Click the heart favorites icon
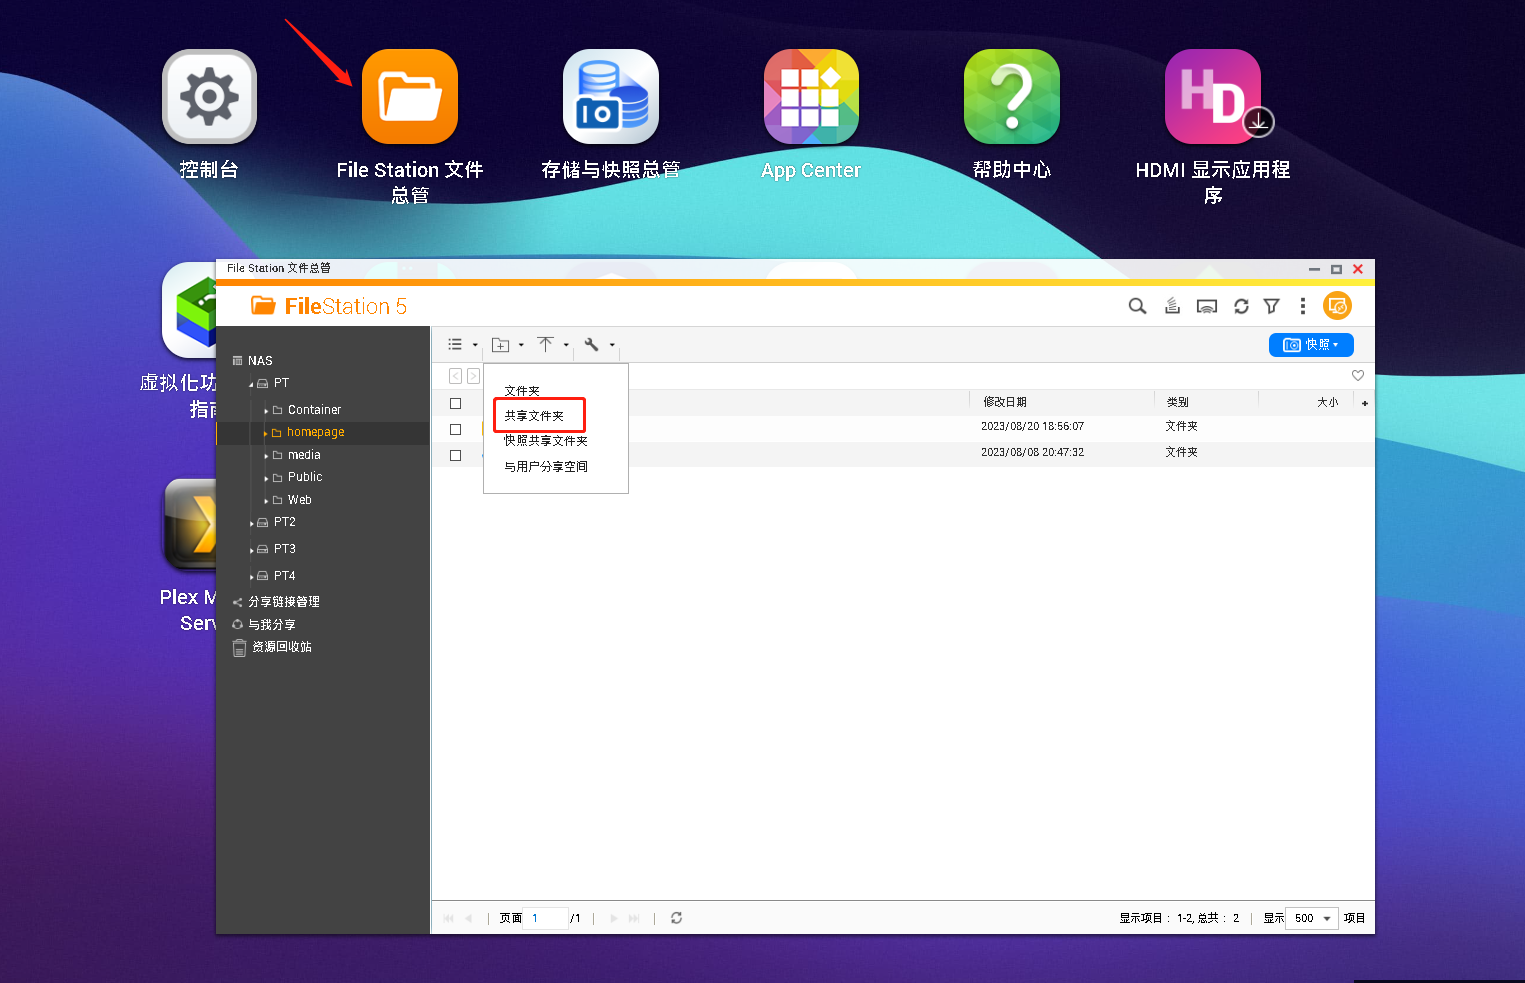1525x983 pixels. (1357, 376)
